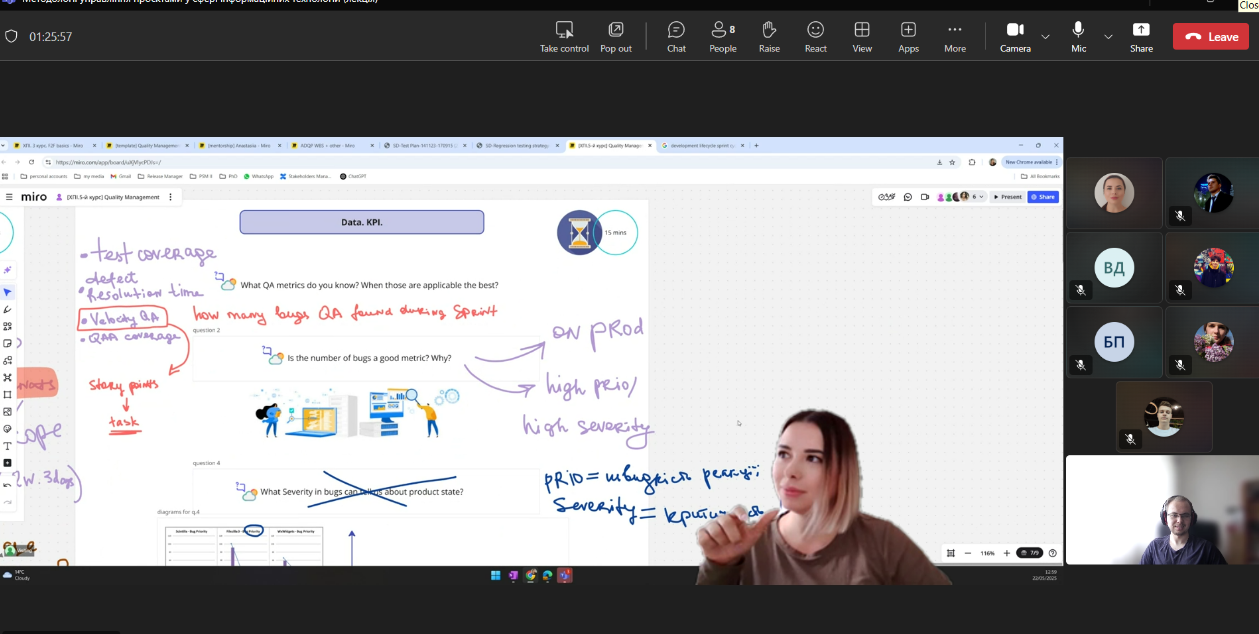1259x634 pixels.
Task: Select the Miro sticky note tool
Action: coord(7,343)
